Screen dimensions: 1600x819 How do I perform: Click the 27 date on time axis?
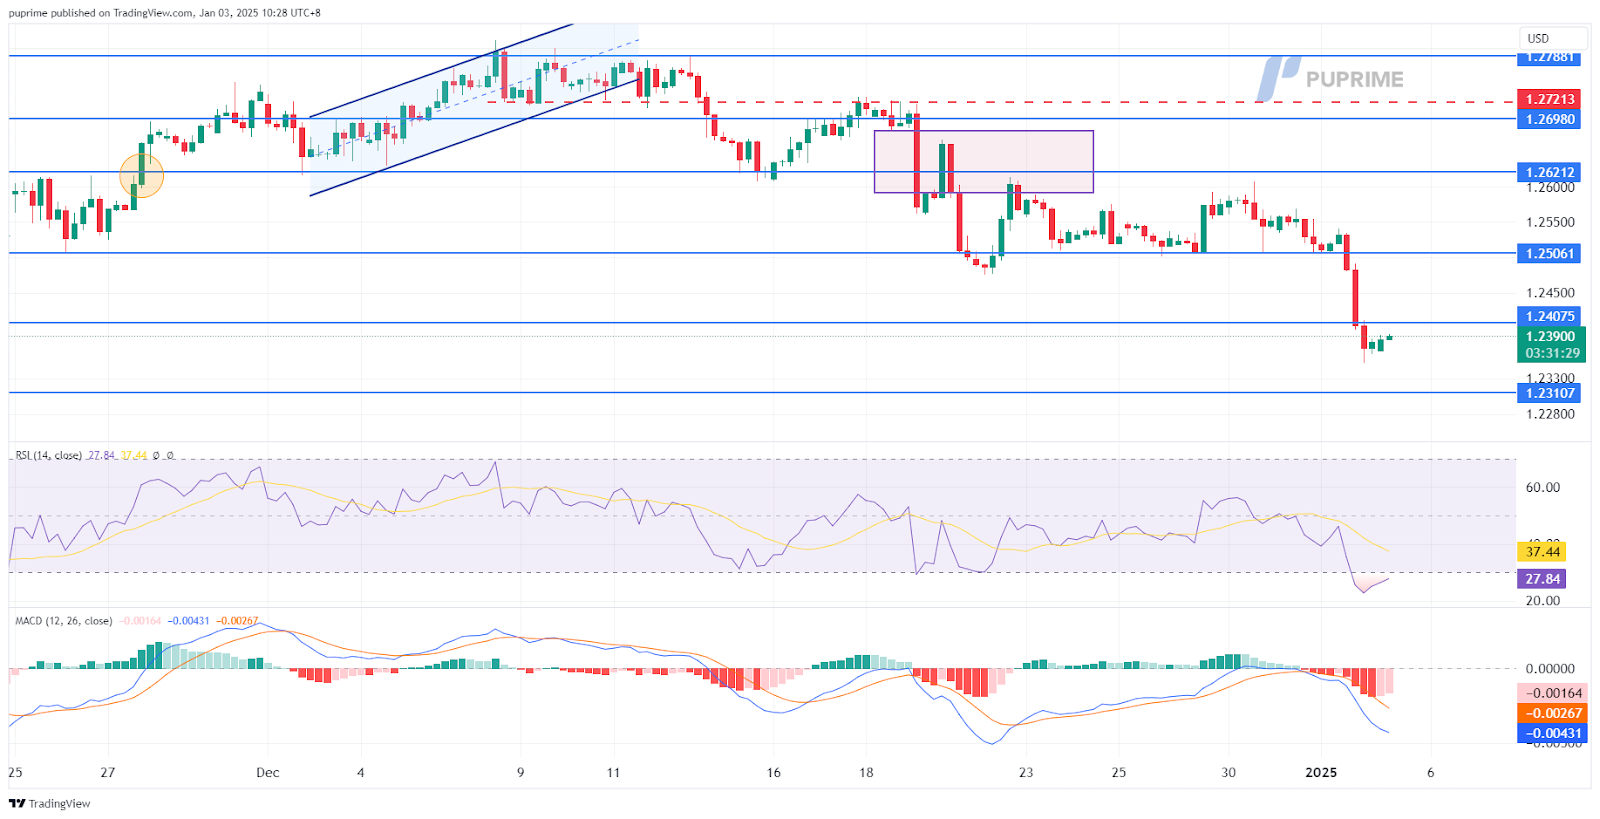point(108,772)
